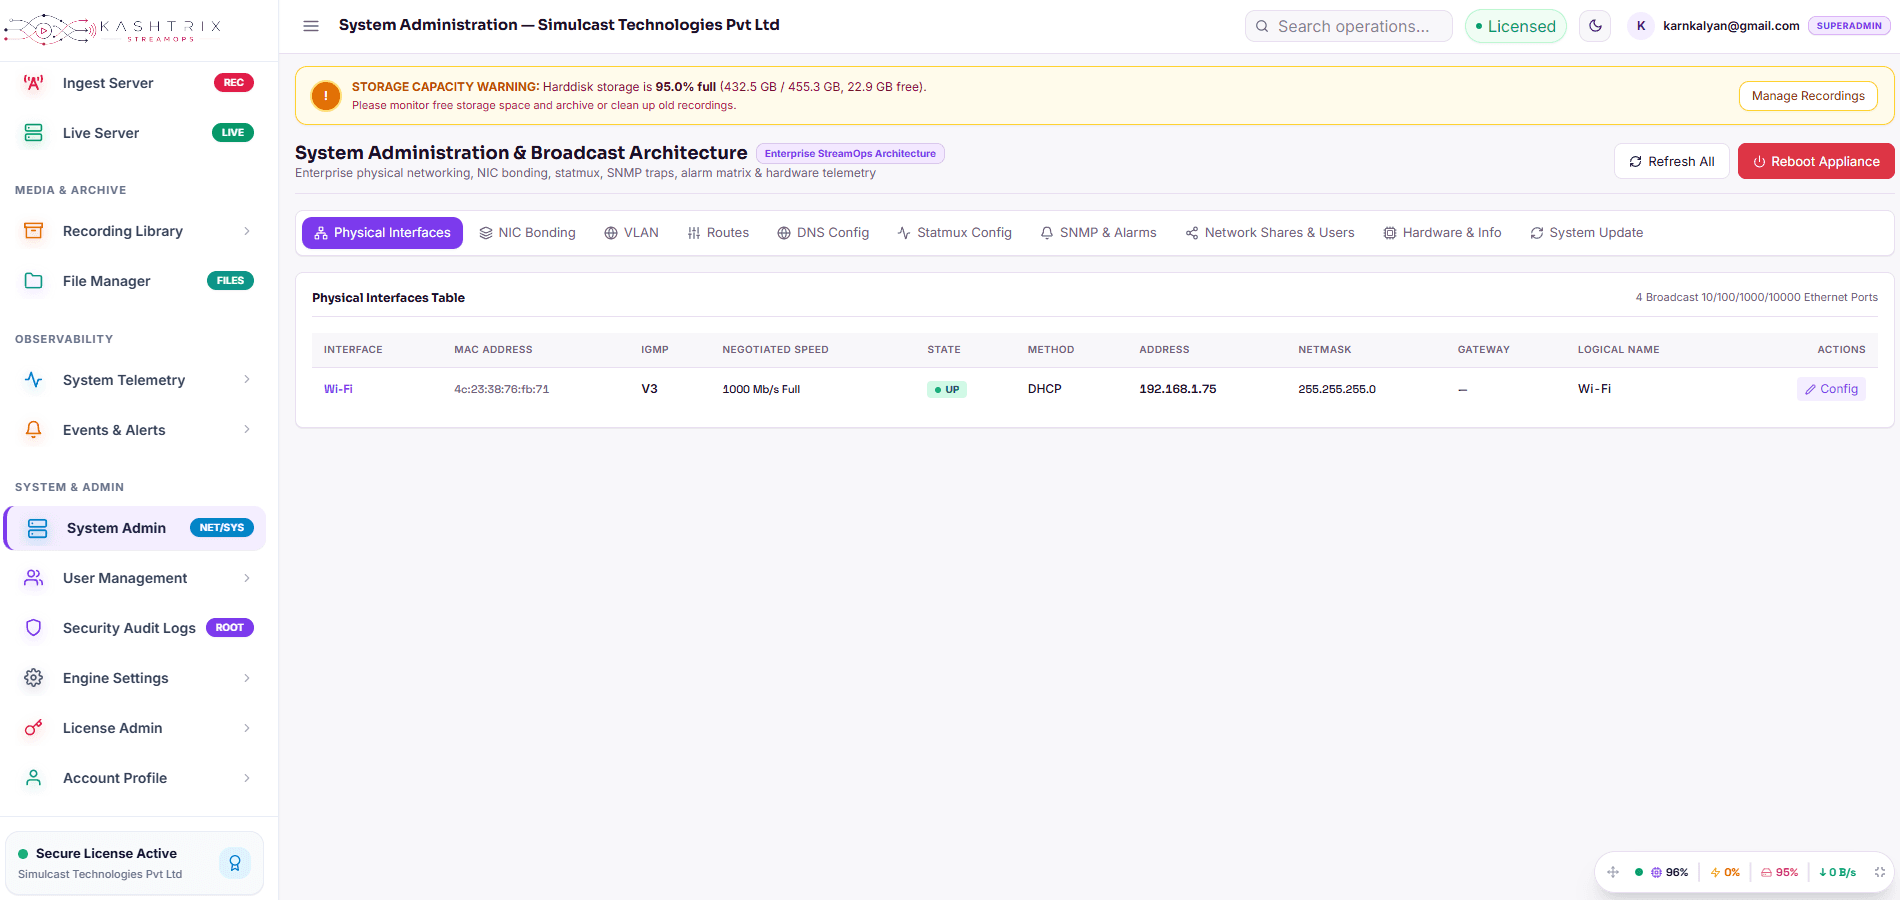
Task: Switch to dark mode moon icon
Action: pos(1595,26)
